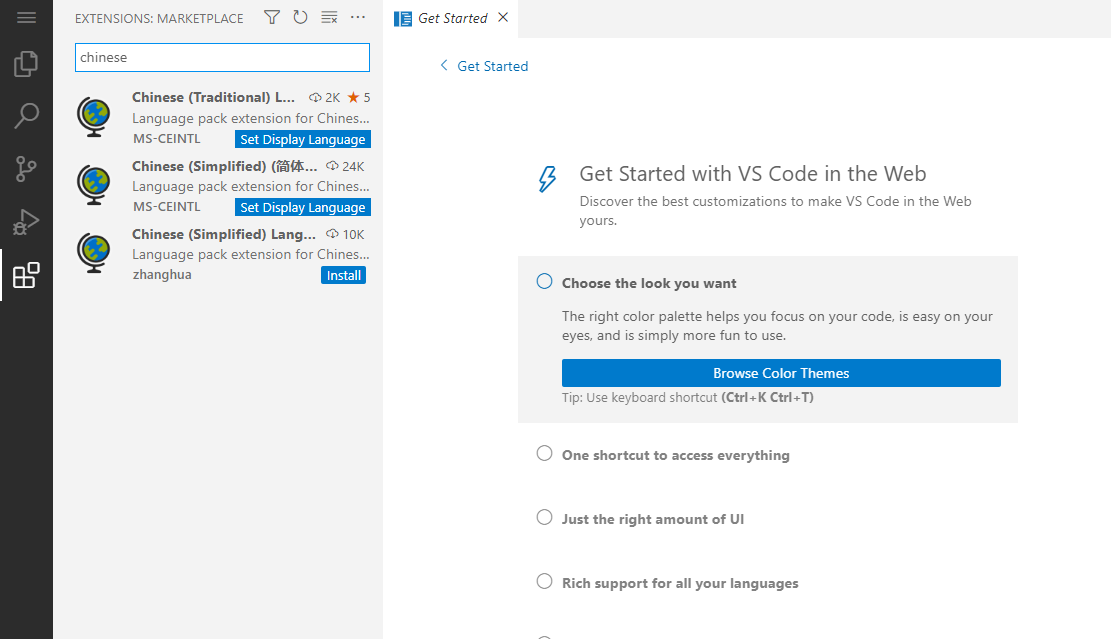This screenshot has width=1111, height=639.
Task: Go back via Get Started chevron link
Action: point(484,66)
